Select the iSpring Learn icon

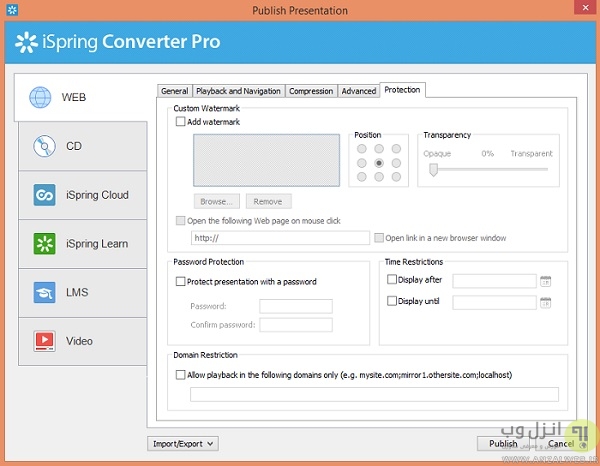44,244
